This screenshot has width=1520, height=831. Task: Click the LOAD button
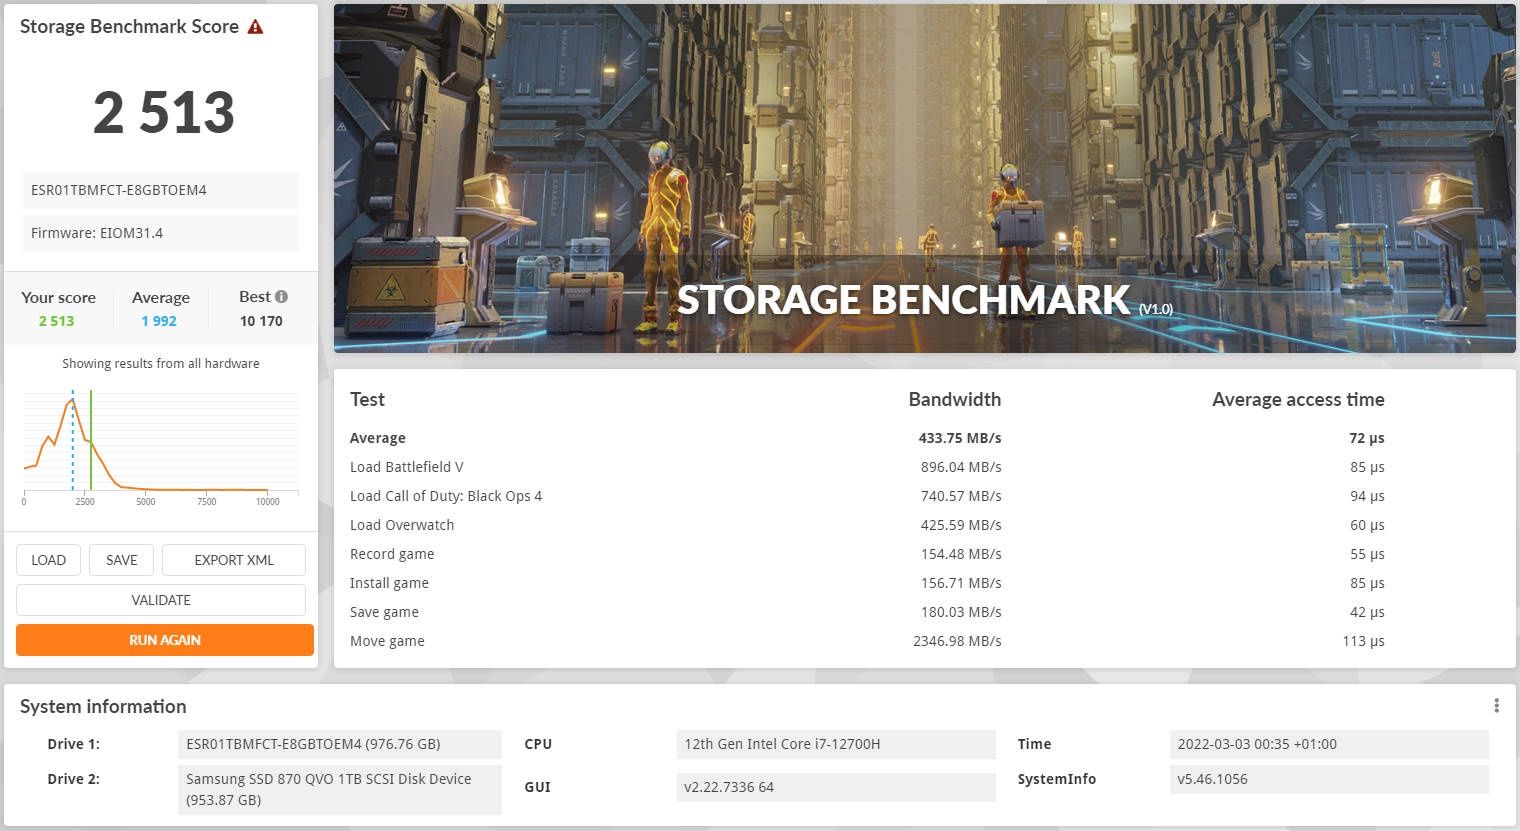coord(48,560)
